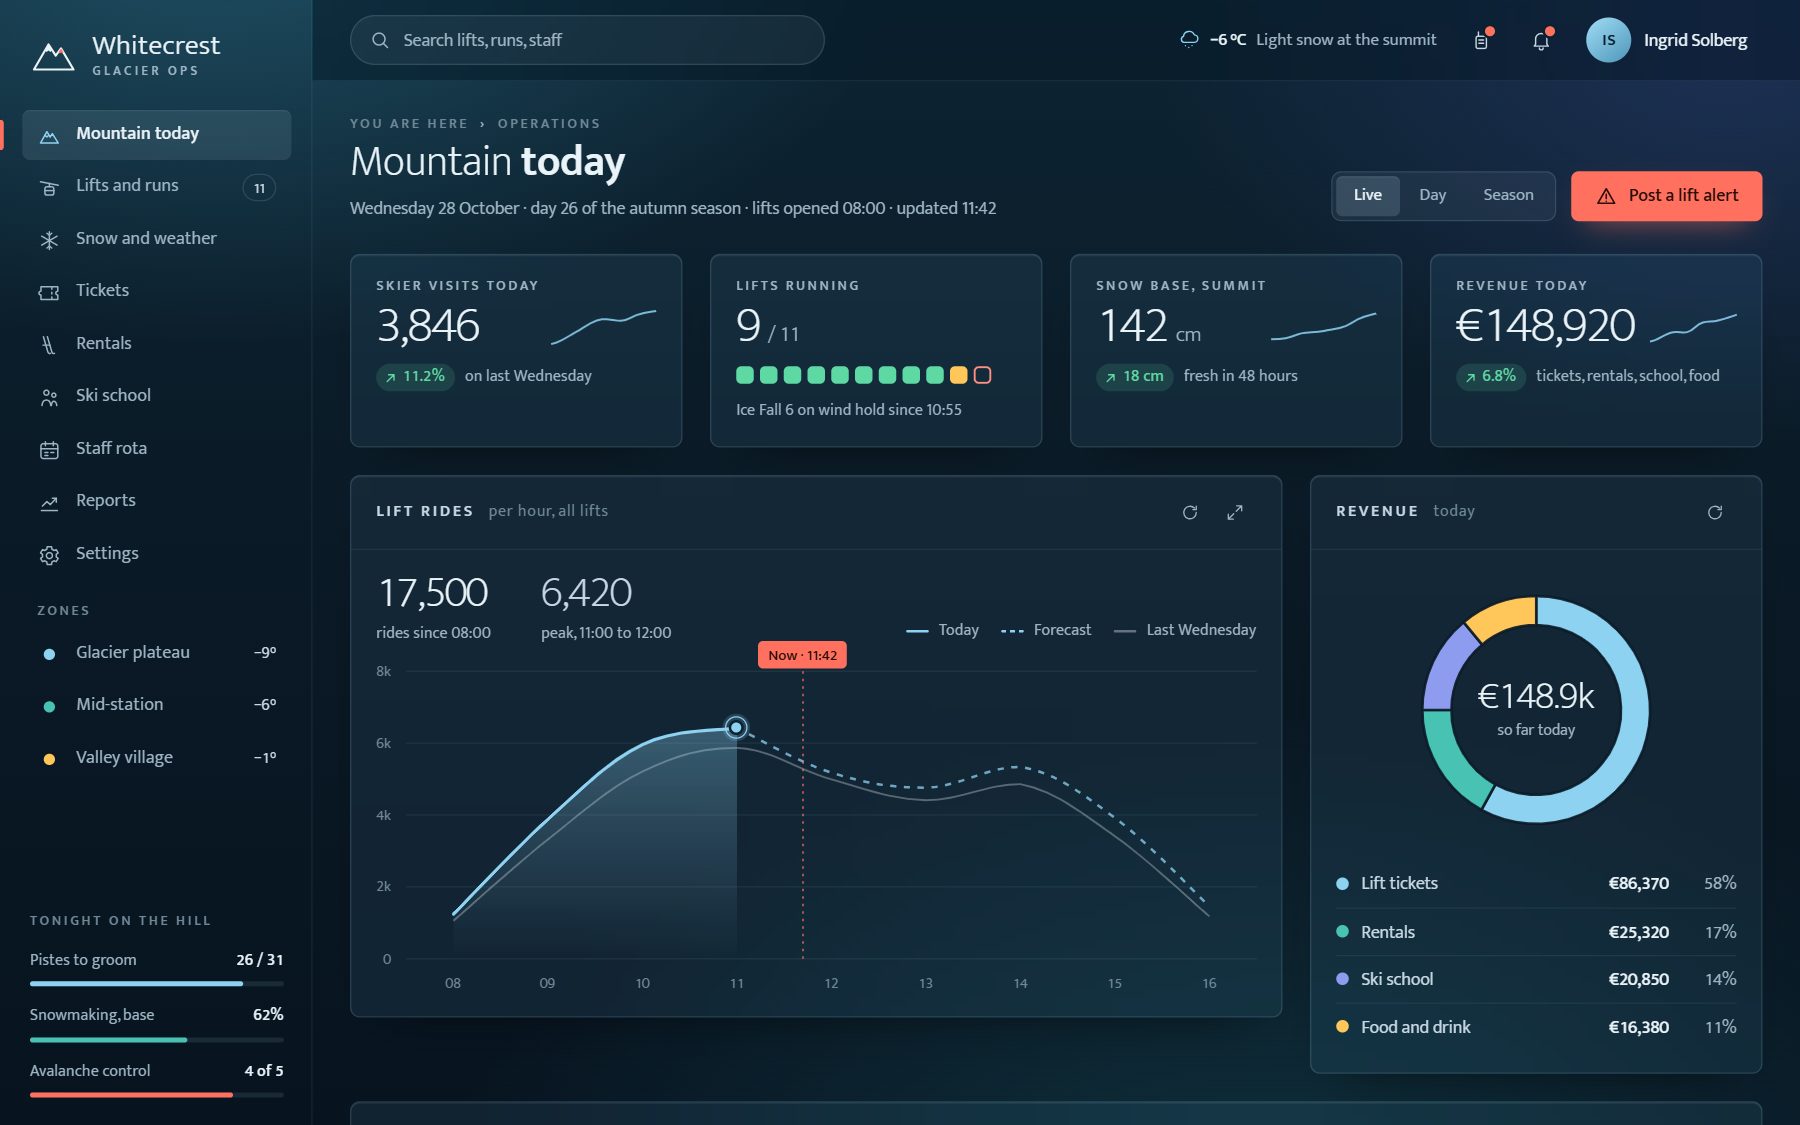Expand the Lift Rides chart to fullscreen

click(x=1235, y=512)
